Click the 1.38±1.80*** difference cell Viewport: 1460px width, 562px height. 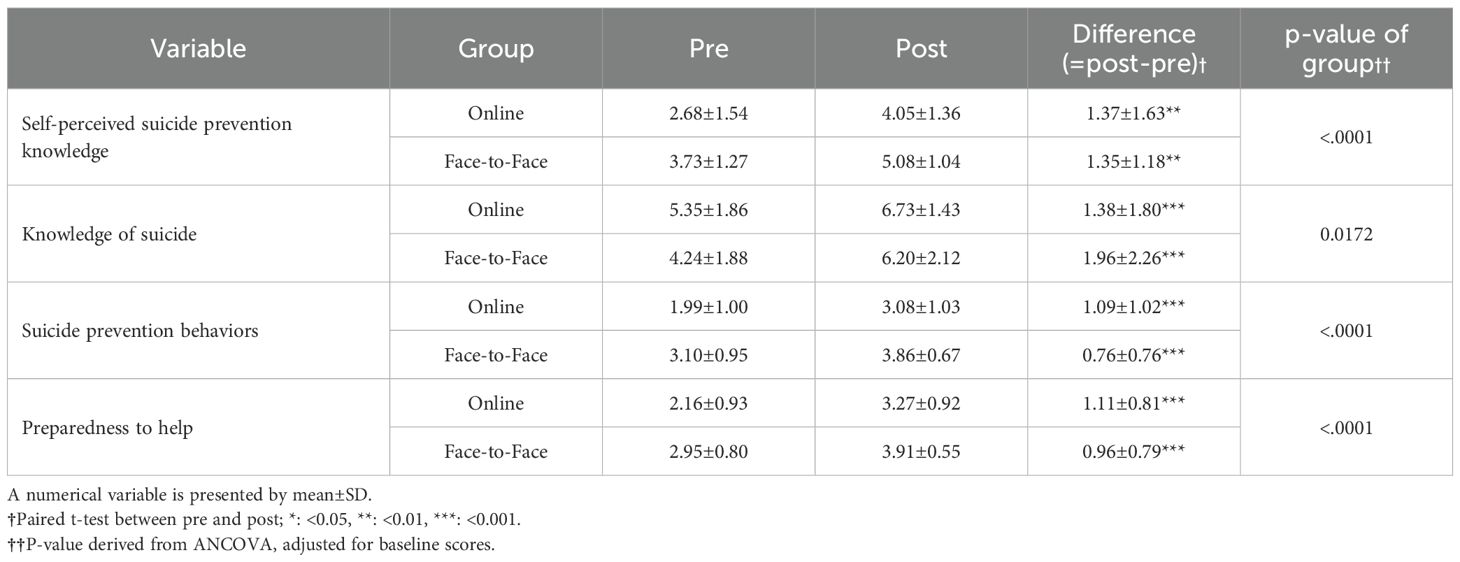coord(1134,210)
